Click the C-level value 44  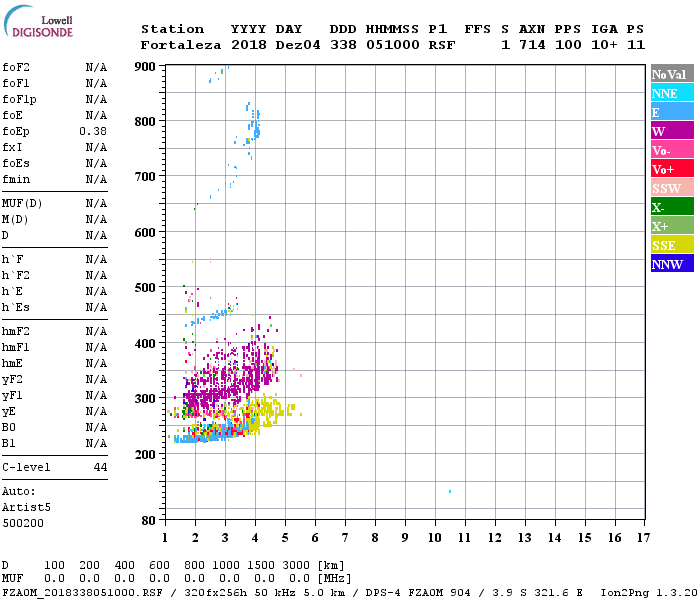pos(100,467)
